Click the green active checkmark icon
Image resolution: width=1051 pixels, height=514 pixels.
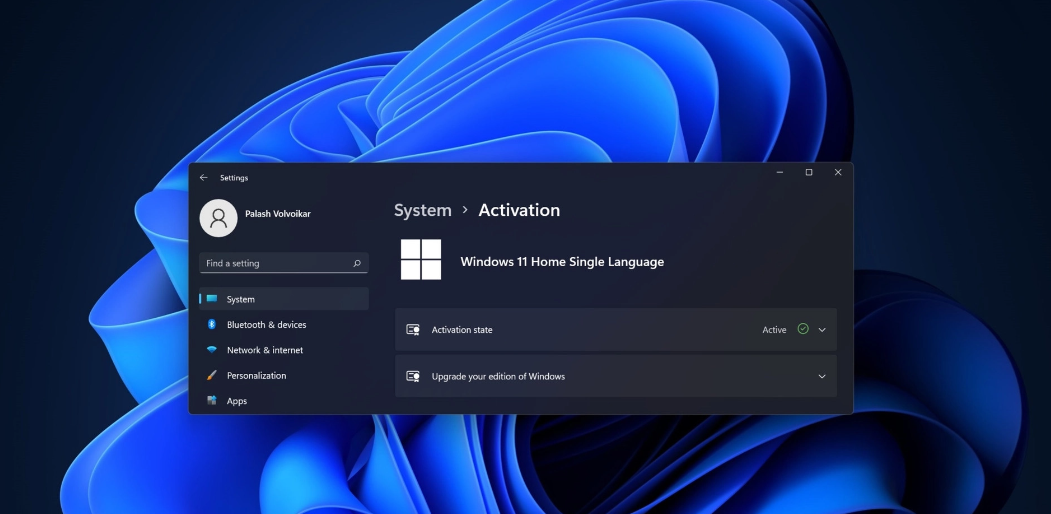803,329
